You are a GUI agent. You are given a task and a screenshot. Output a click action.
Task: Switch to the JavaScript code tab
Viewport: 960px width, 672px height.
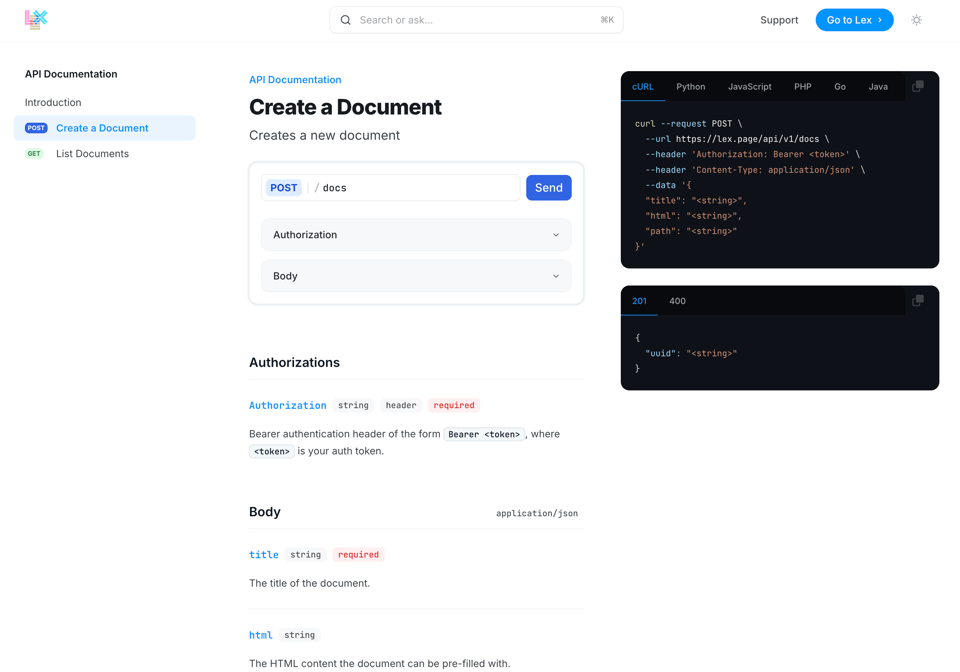pyautogui.click(x=749, y=87)
